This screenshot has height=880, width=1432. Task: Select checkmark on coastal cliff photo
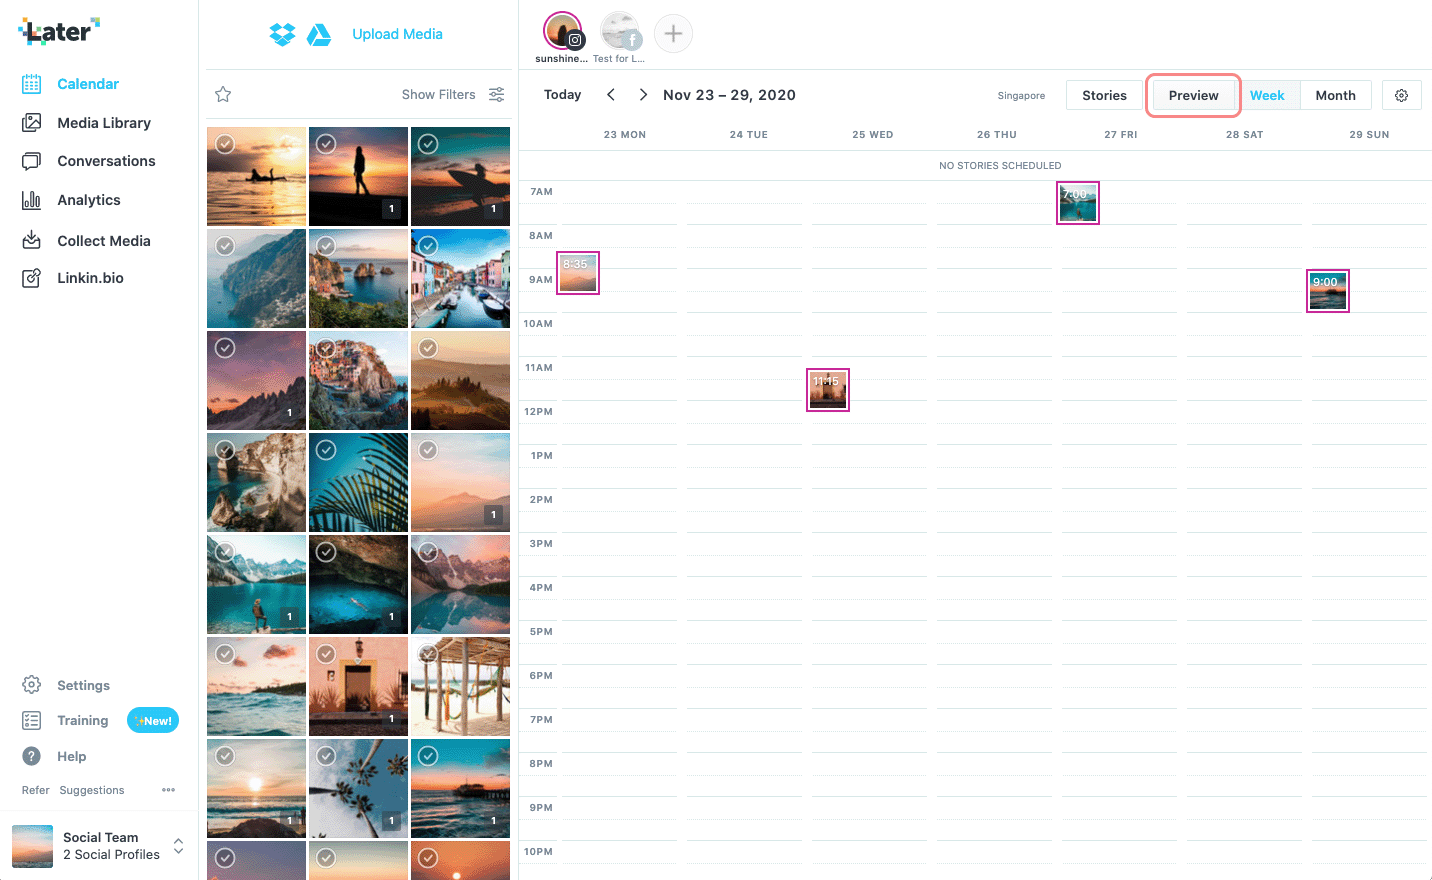point(226,246)
